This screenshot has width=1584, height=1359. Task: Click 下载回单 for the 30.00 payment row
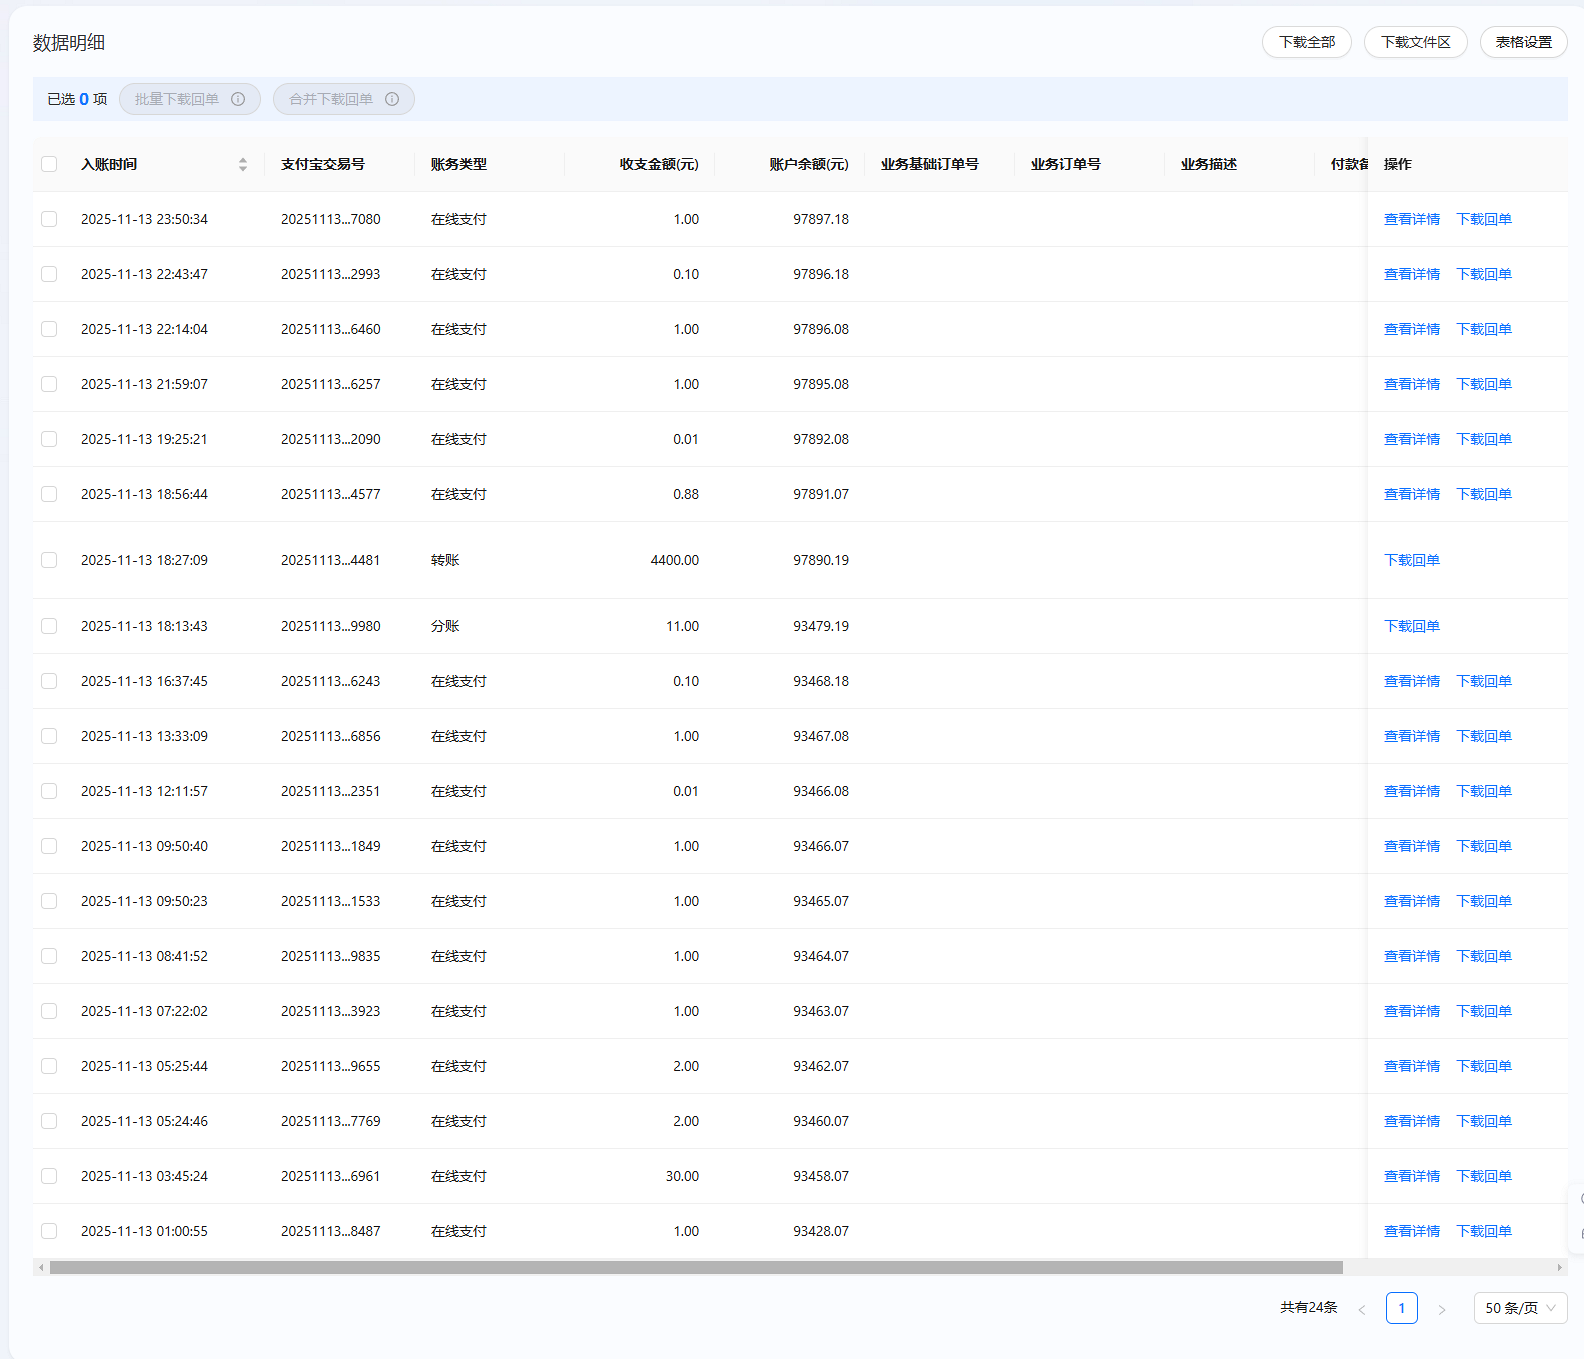click(x=1483, y=1176)
